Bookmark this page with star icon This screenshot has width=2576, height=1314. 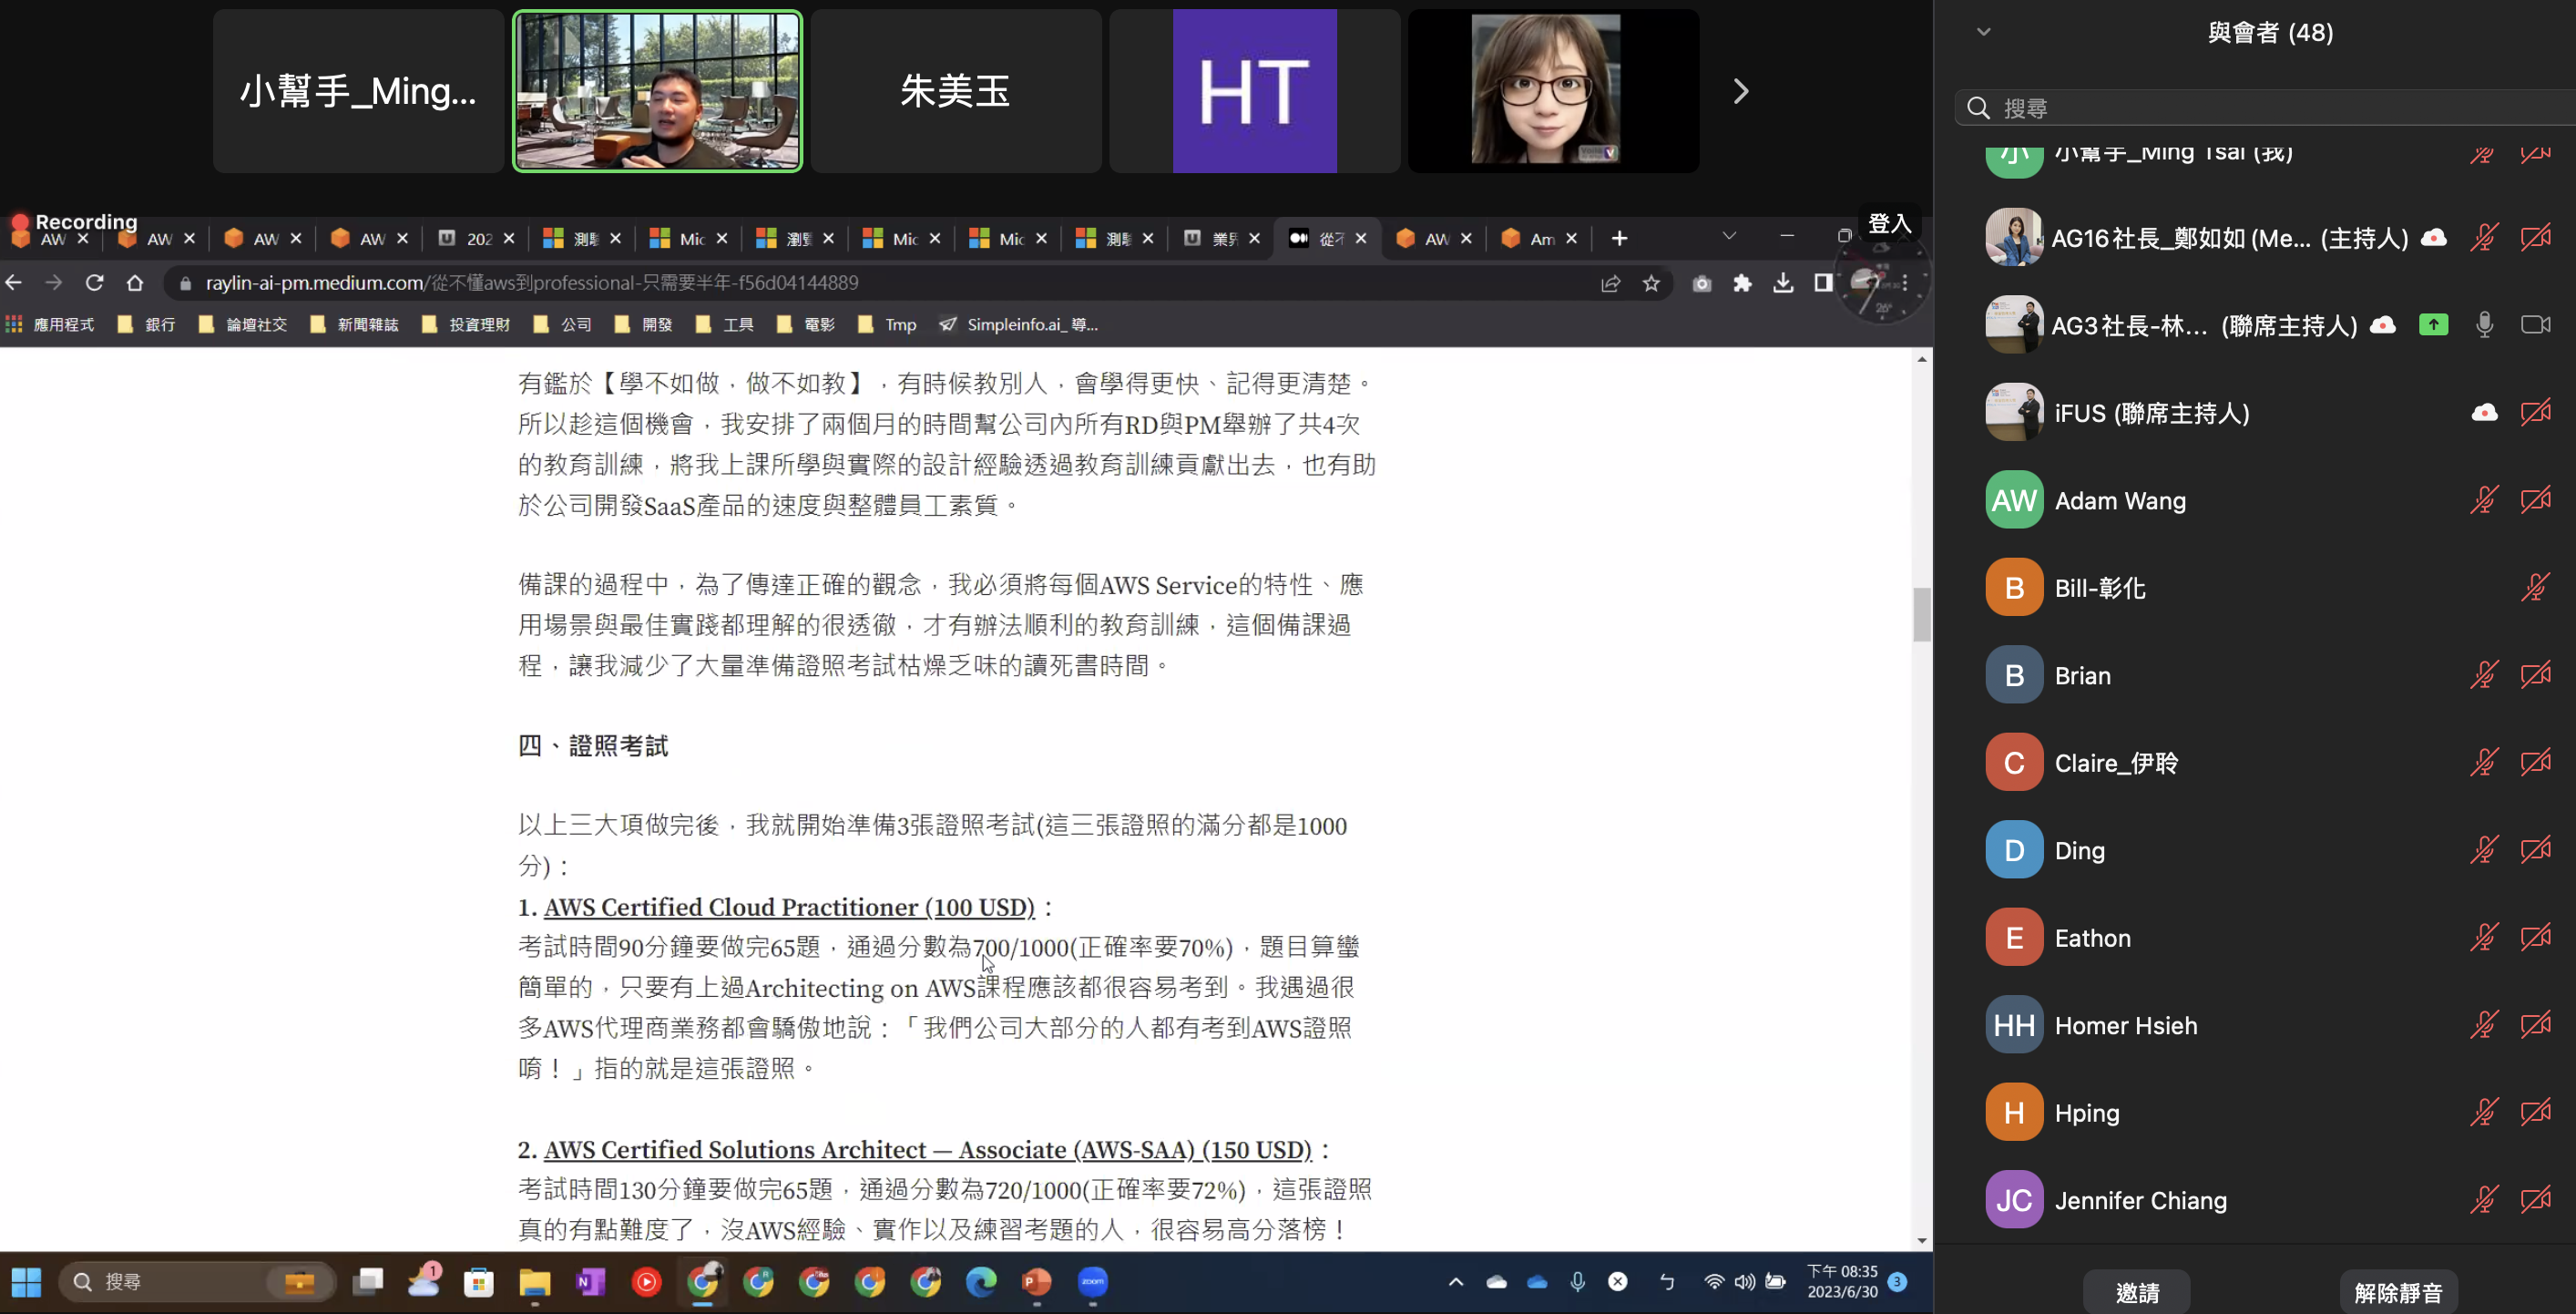coord(1651,284)
